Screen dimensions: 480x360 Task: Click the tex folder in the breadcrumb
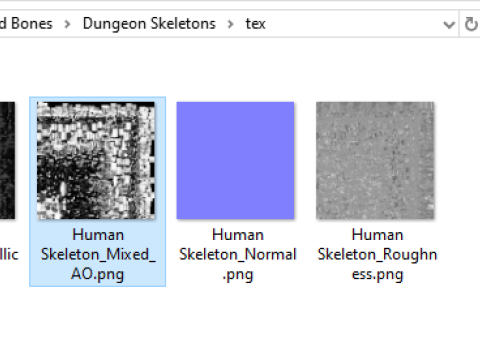click(x=255, y=24)
